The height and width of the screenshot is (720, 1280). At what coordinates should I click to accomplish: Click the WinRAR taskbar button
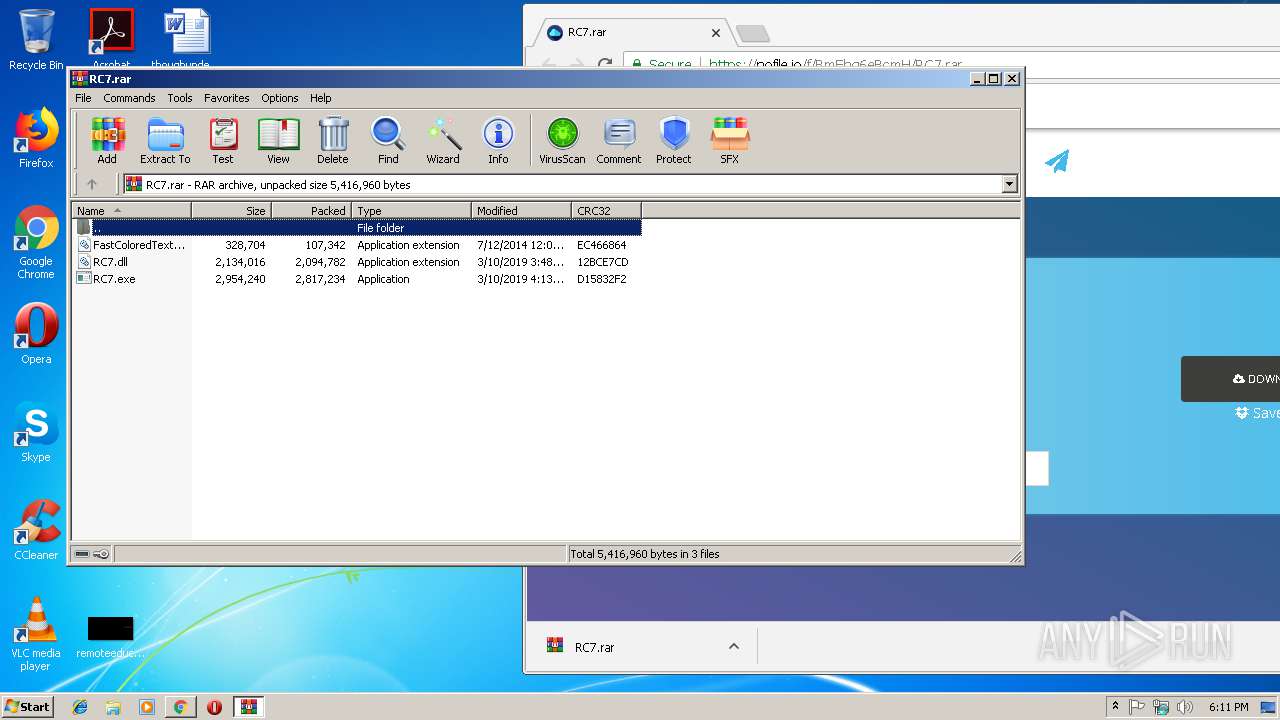[x=248, y=707]
